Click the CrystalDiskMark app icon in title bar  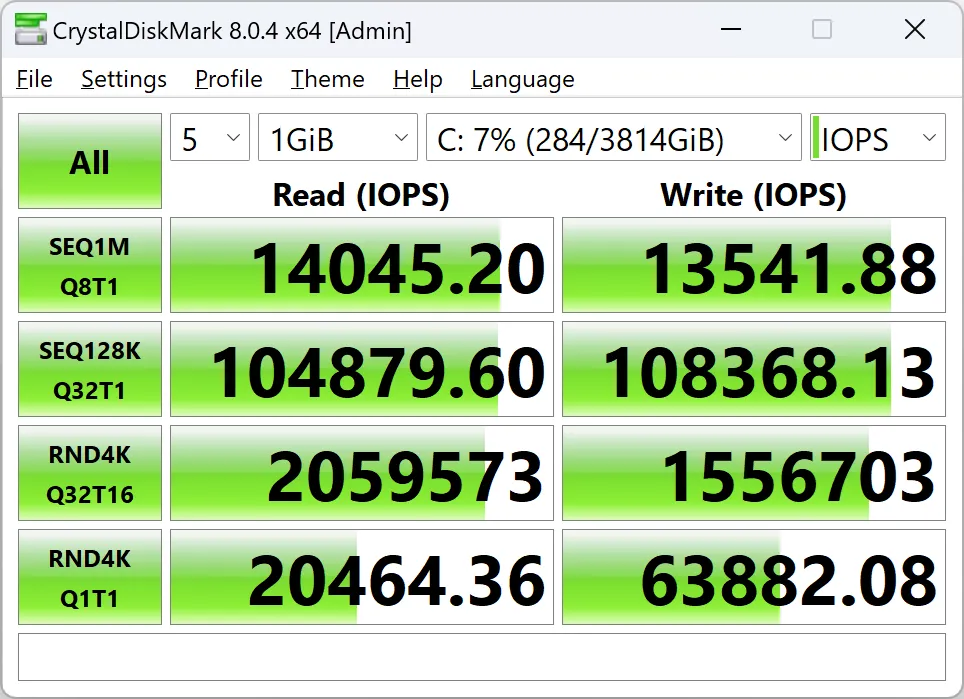29,30
